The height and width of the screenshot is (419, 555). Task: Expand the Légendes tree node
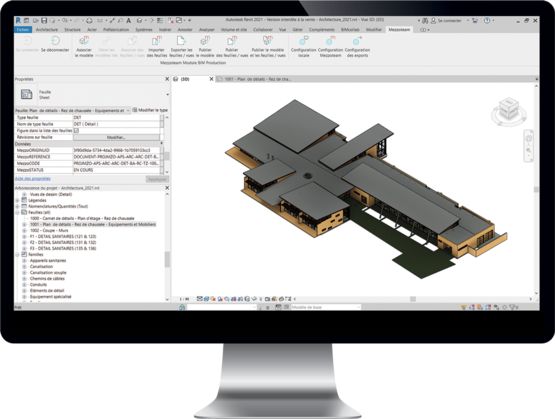(17, 200)
